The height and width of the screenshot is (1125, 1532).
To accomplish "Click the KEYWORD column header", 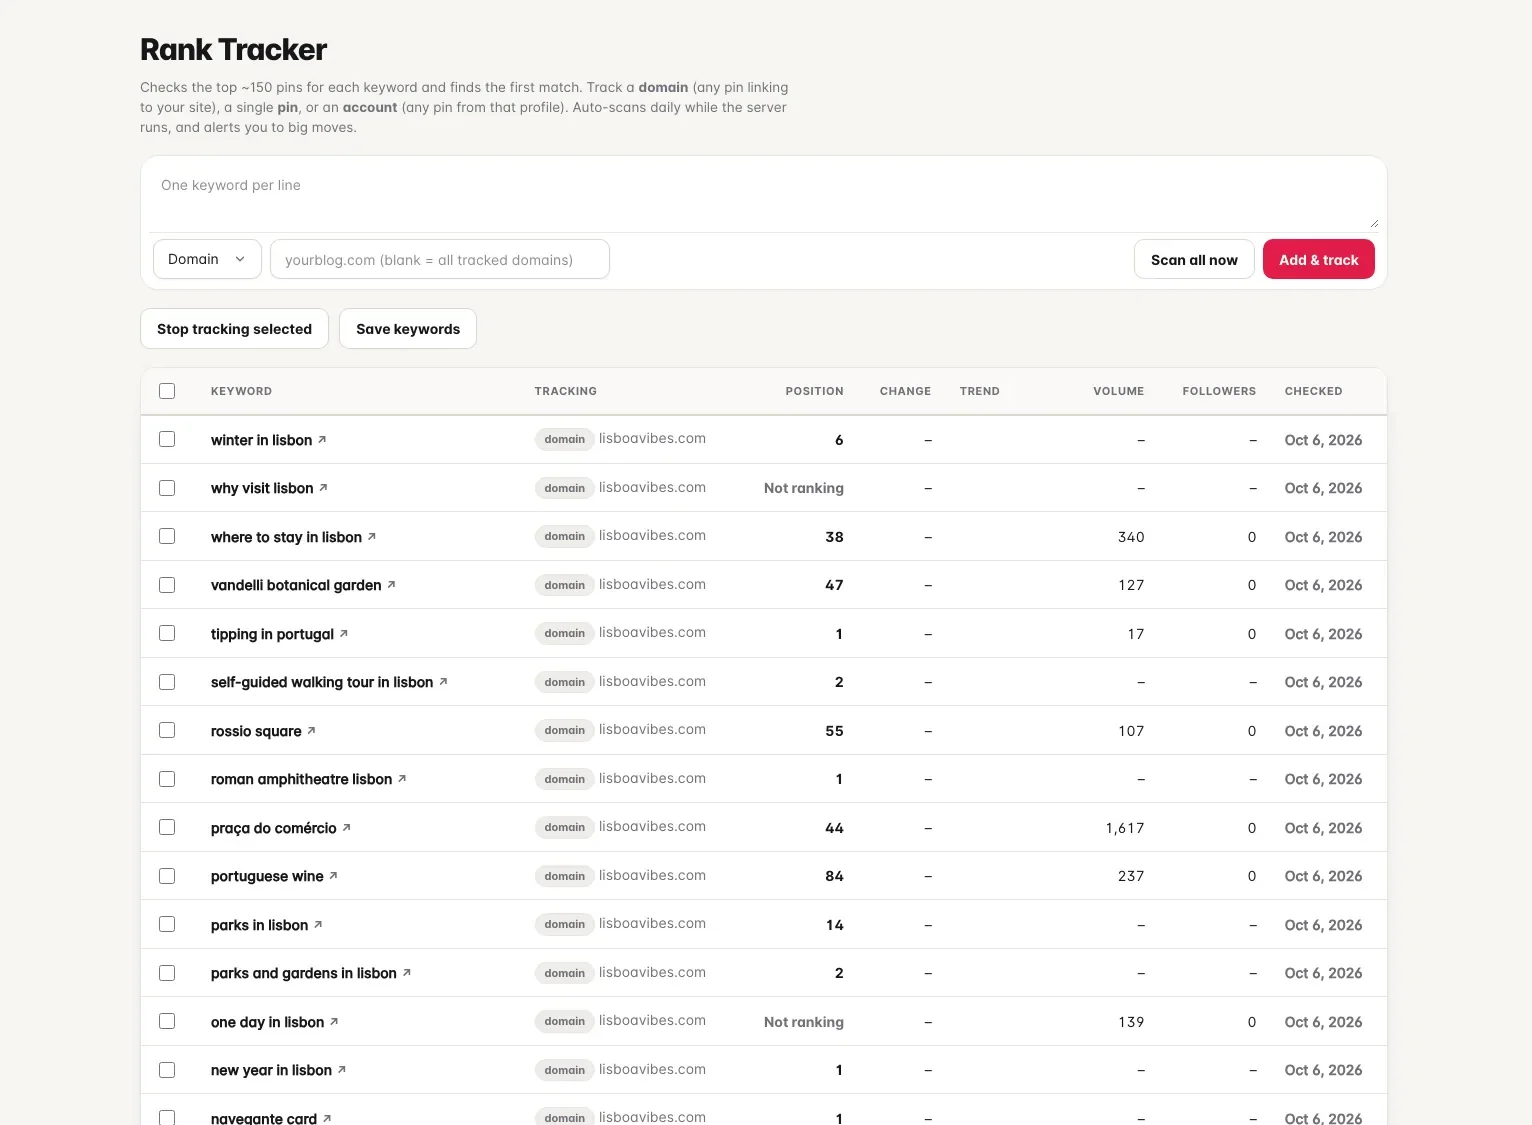I will (x=241, y=391).
